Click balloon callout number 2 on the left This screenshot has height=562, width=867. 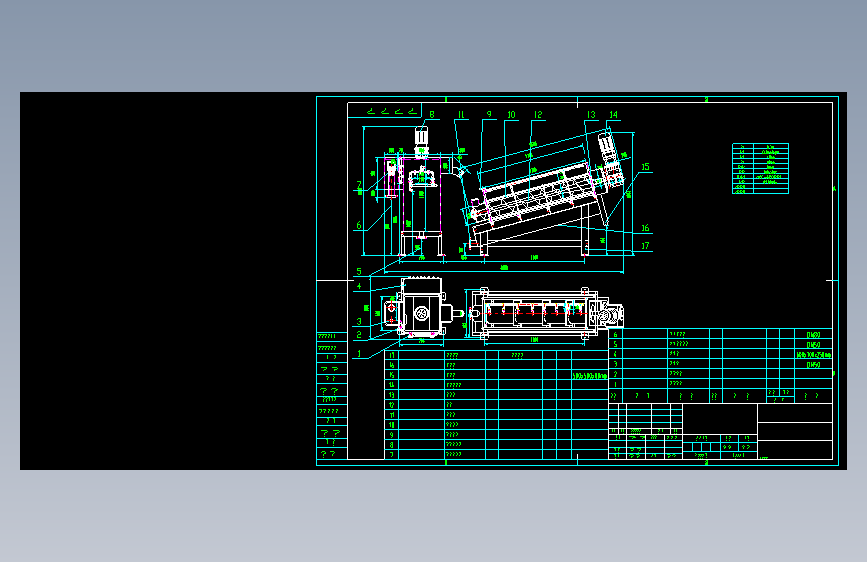pos(359,335)
